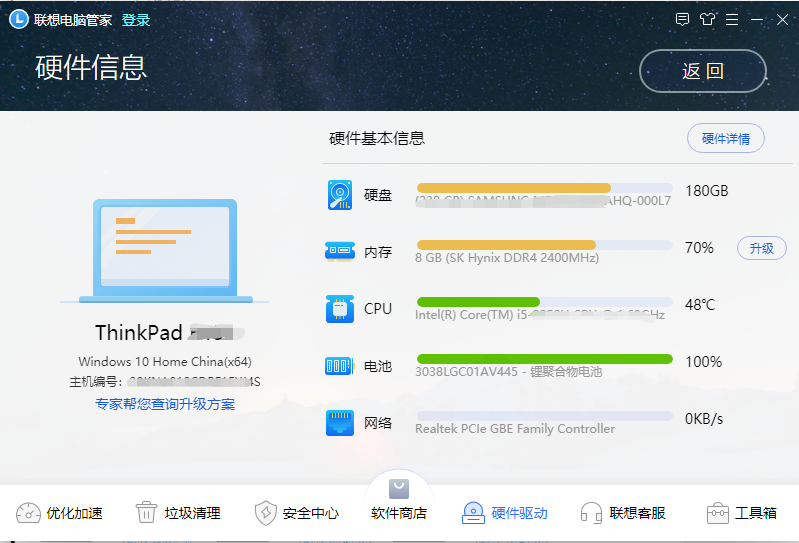The image size is (799, 543).
Task: Click the feedback message icon in title bar
Action: click(682, 19)
